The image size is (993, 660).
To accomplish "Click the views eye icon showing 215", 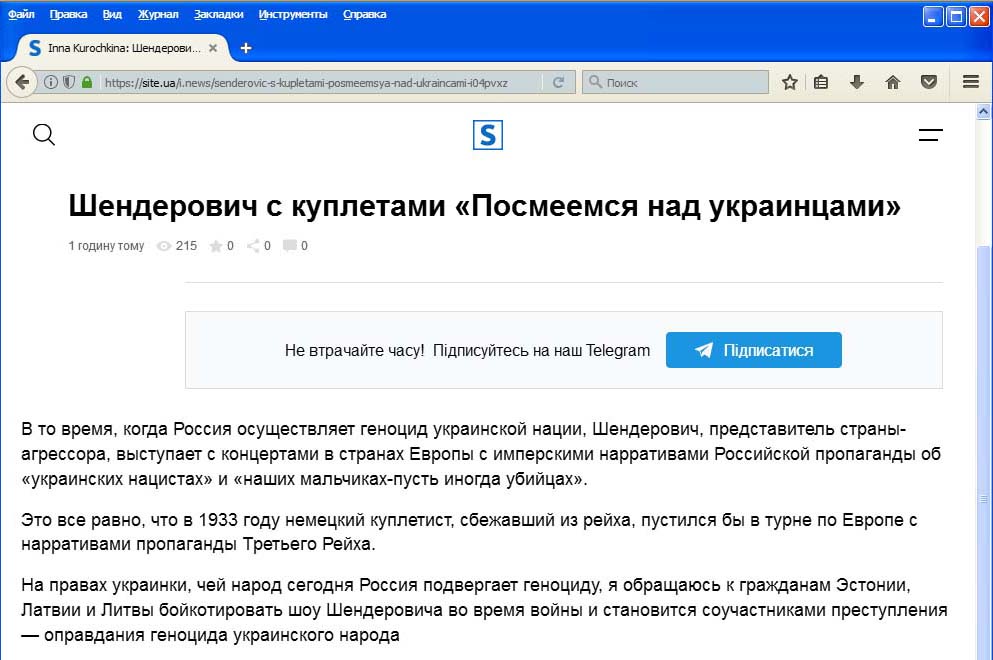I will click(164, 246).
